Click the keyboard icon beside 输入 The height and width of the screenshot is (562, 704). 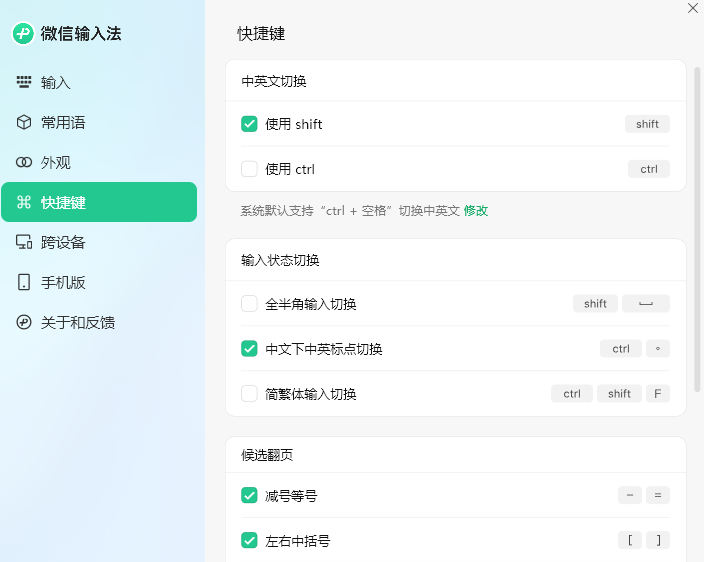[x=24, y=83]
